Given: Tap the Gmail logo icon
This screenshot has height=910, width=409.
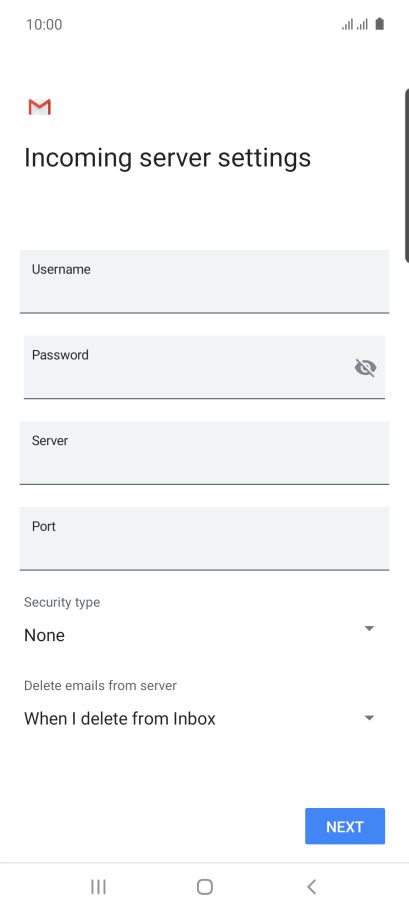Looking at the screenshot, I should [39, 107].
